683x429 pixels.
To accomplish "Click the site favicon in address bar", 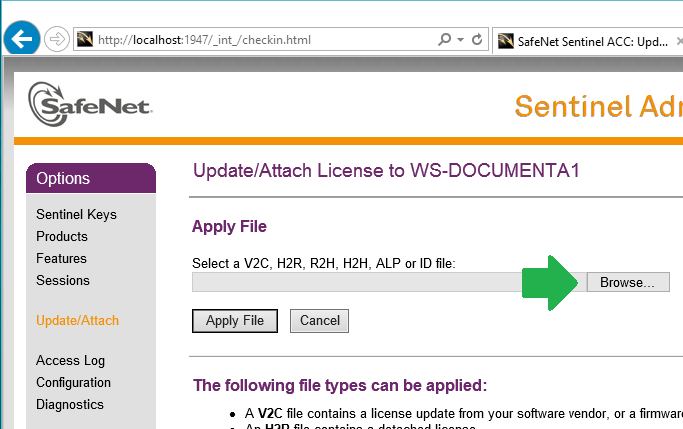I will (x=85, y=40).
